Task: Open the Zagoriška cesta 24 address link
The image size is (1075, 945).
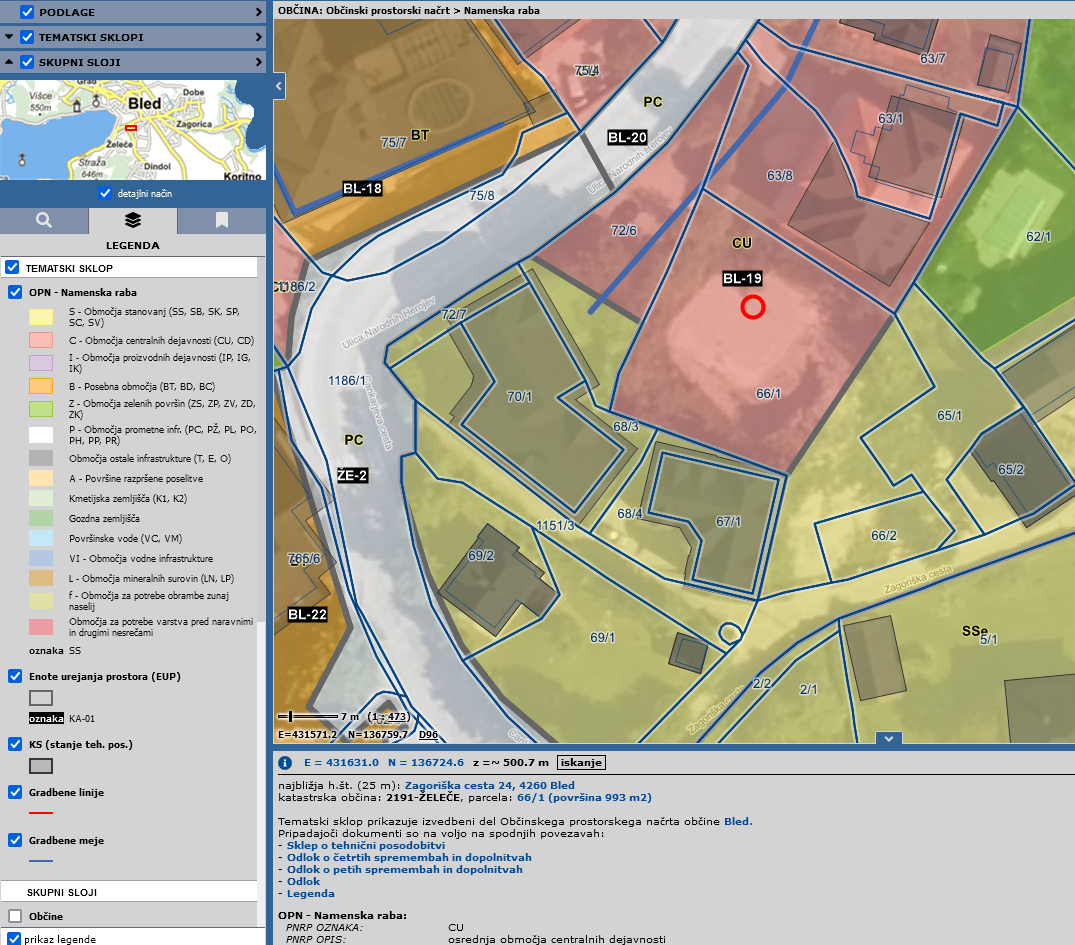Action: pos(490,785)
